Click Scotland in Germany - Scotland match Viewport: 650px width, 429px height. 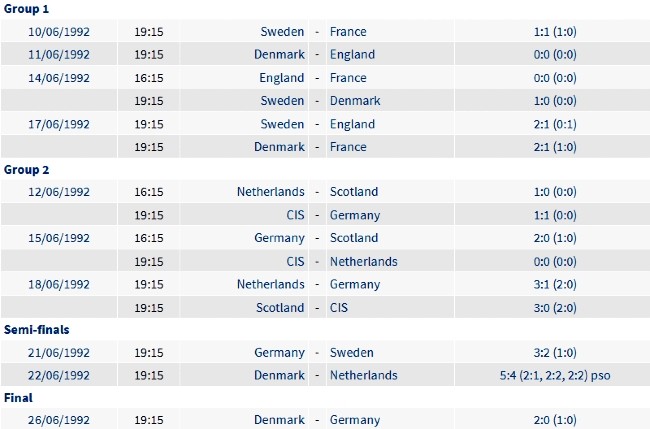coord(354,238)
